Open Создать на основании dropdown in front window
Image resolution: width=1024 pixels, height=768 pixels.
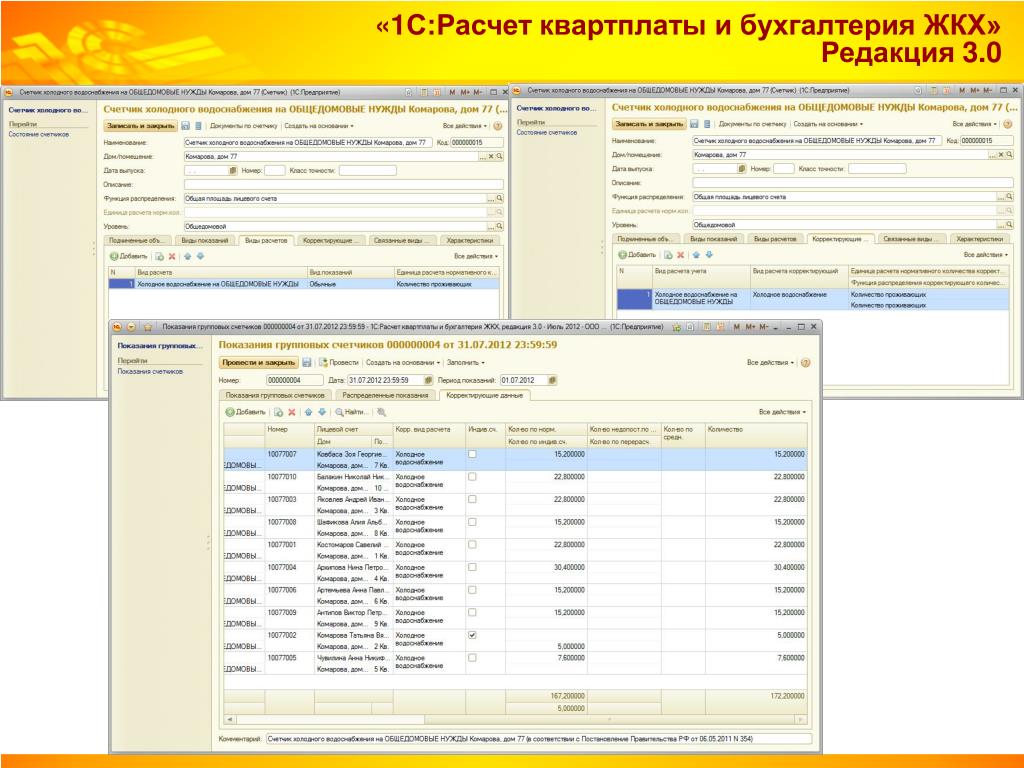(x=403, y=362)
